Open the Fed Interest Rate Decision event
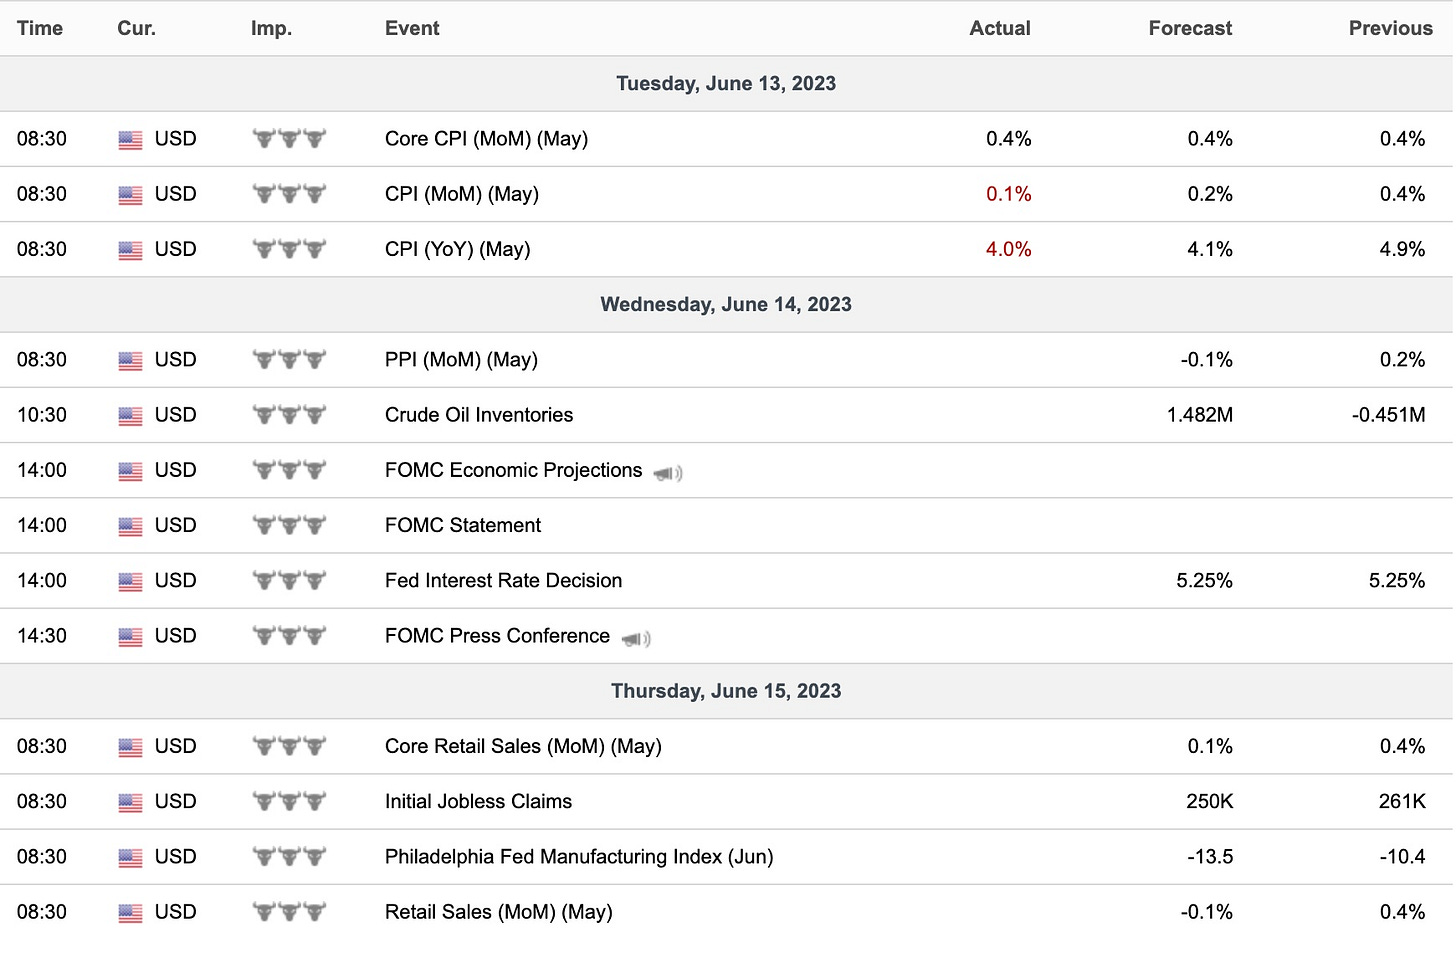 click(x=503, y=581)
